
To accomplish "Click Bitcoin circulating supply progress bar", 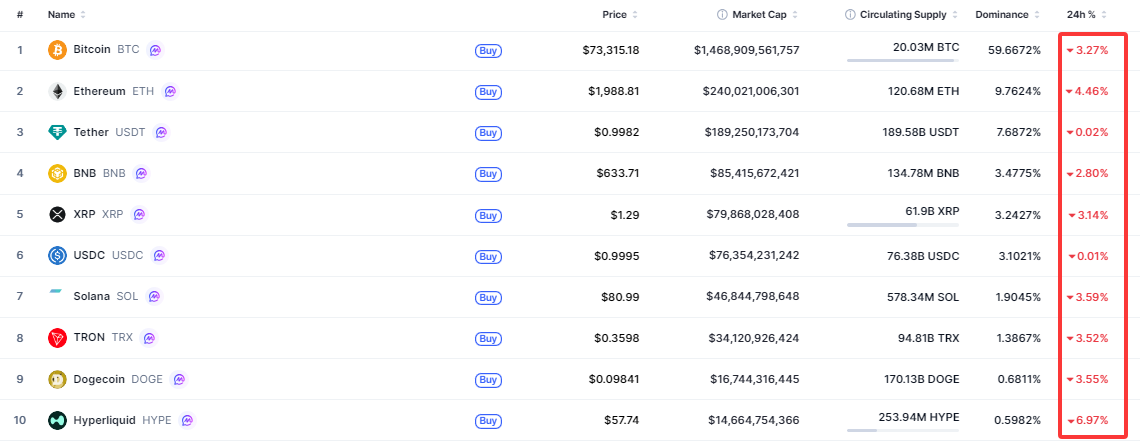I will point(903,60).
